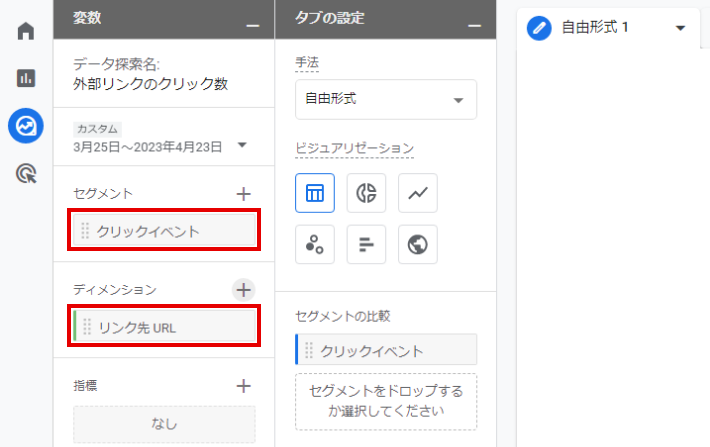Open the 自由形式 1 tab dropdown arrow

click(x=680, y=28)
